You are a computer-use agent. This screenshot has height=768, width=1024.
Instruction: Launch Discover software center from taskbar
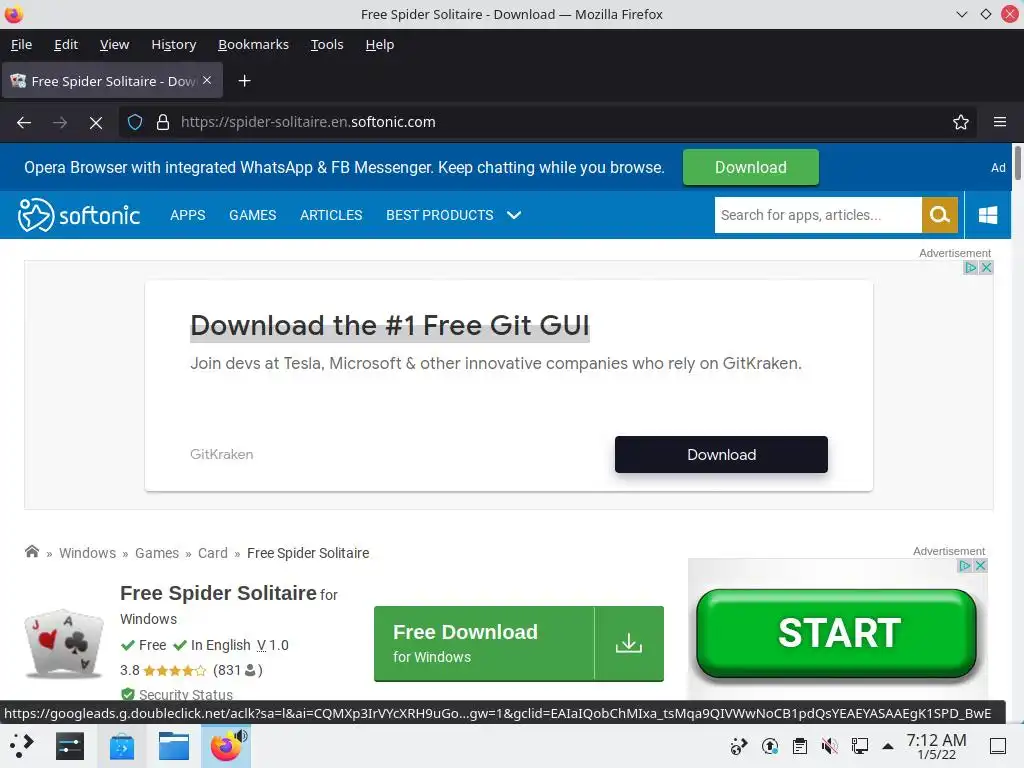click(x=122, y=746)
